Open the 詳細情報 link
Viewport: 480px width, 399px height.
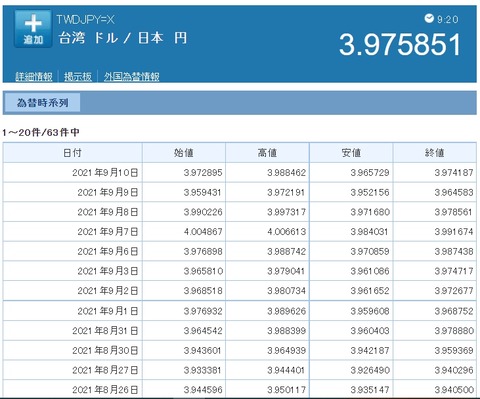pyautogui.click(x=34, y=77)
